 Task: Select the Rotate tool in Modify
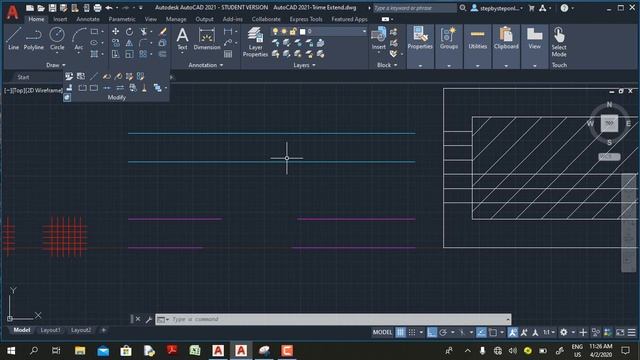coord(129,31)
